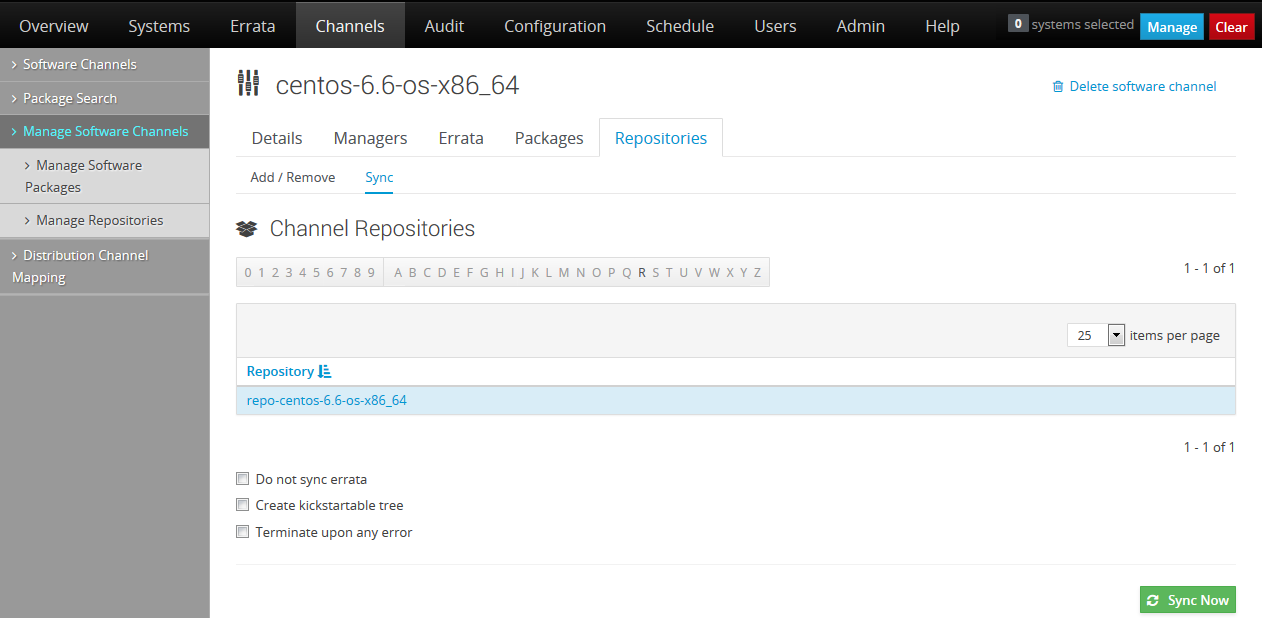Open Users in top navigation
The height and width of the screenshot is (618, 1262).
coord(775,26)
